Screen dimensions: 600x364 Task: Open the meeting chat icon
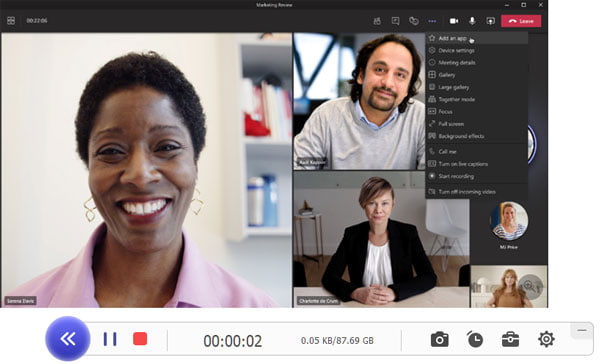pos(395,21)
